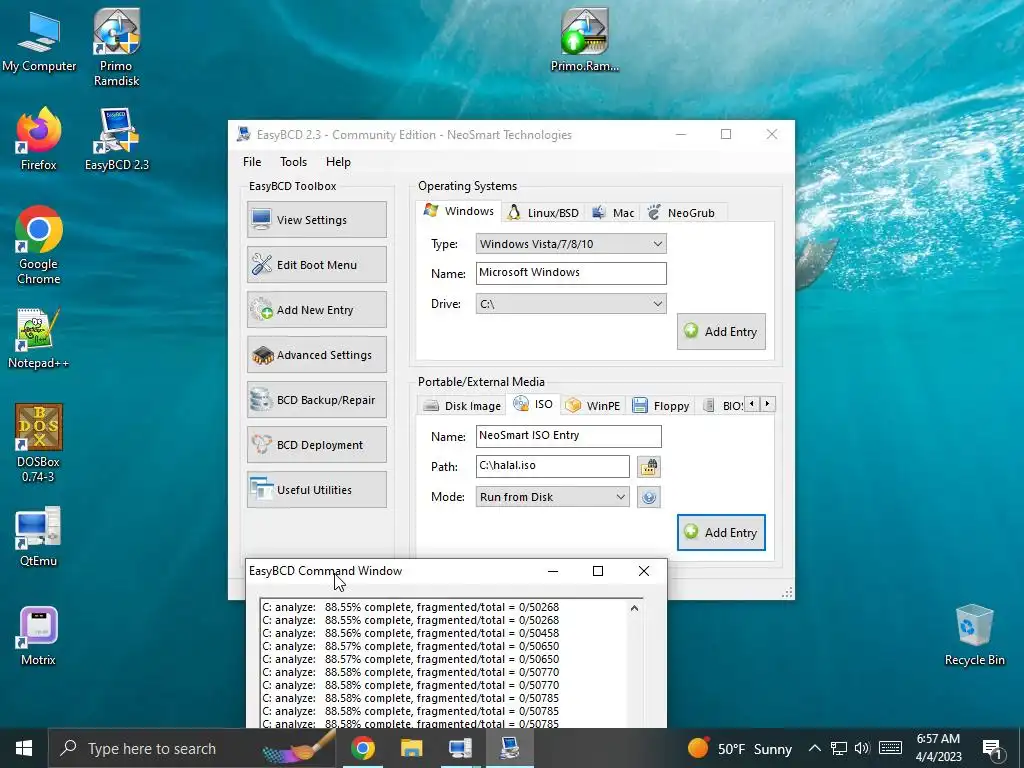Open Primo Ramdisk desktop shortcut
Viewport: 1024px width, 768px height.
[x=116, y=48]
